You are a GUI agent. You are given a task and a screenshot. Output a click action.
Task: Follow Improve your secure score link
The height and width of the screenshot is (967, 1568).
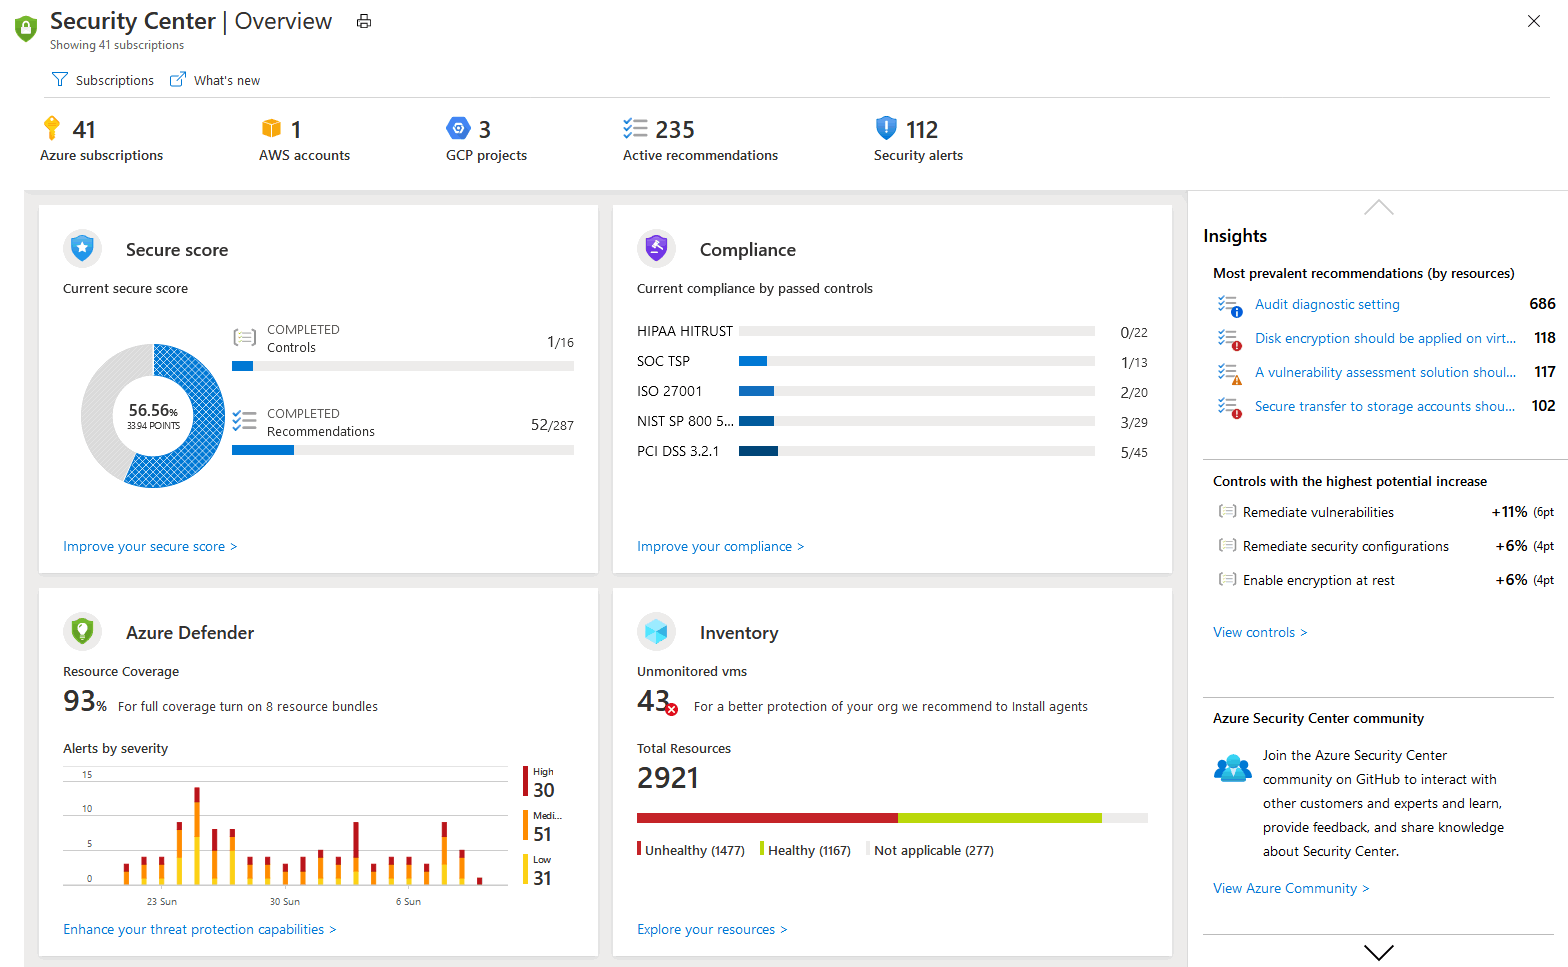click(x=150, y=546)
